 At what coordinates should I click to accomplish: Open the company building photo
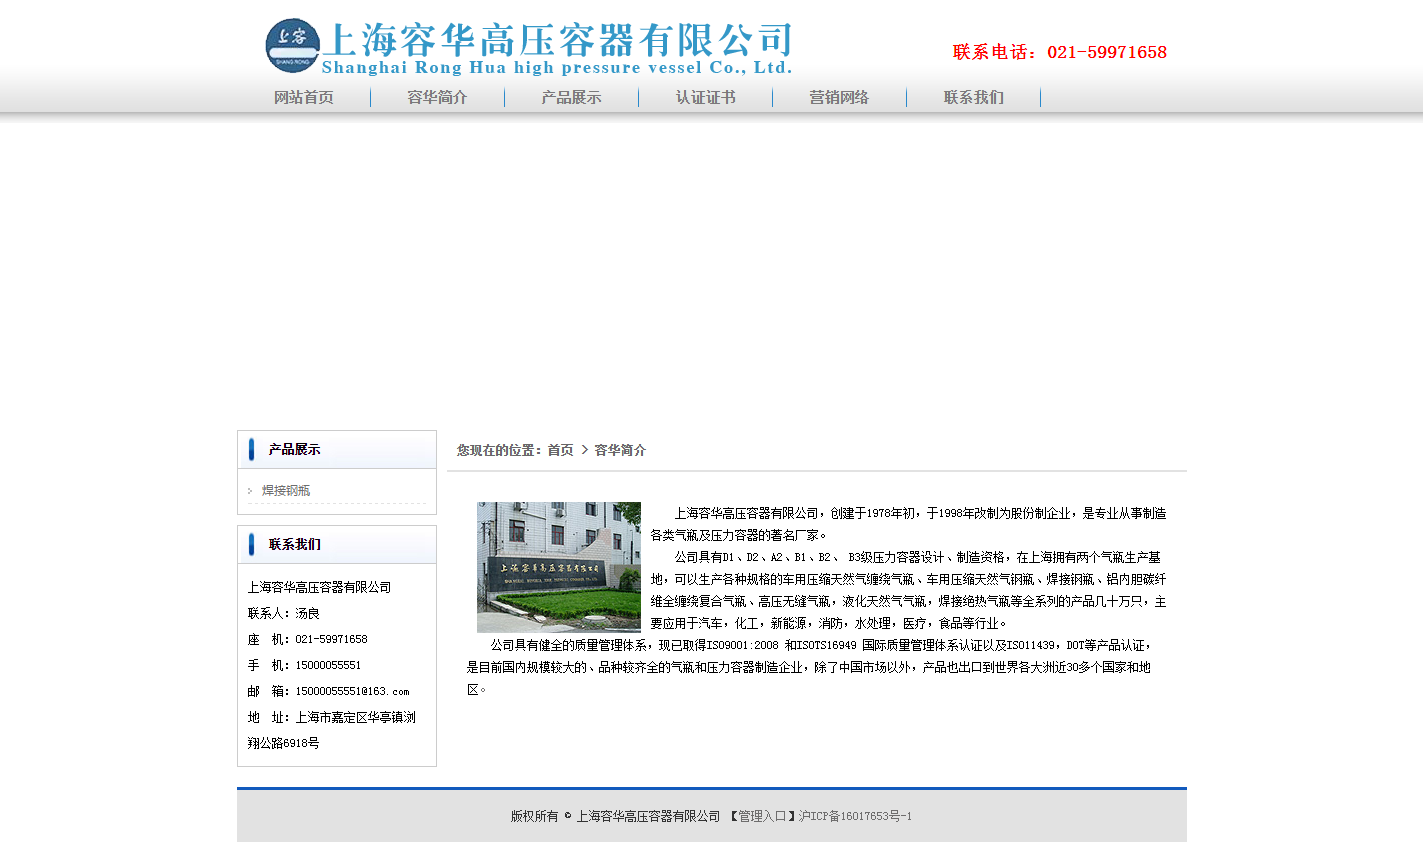pos(559,567)
